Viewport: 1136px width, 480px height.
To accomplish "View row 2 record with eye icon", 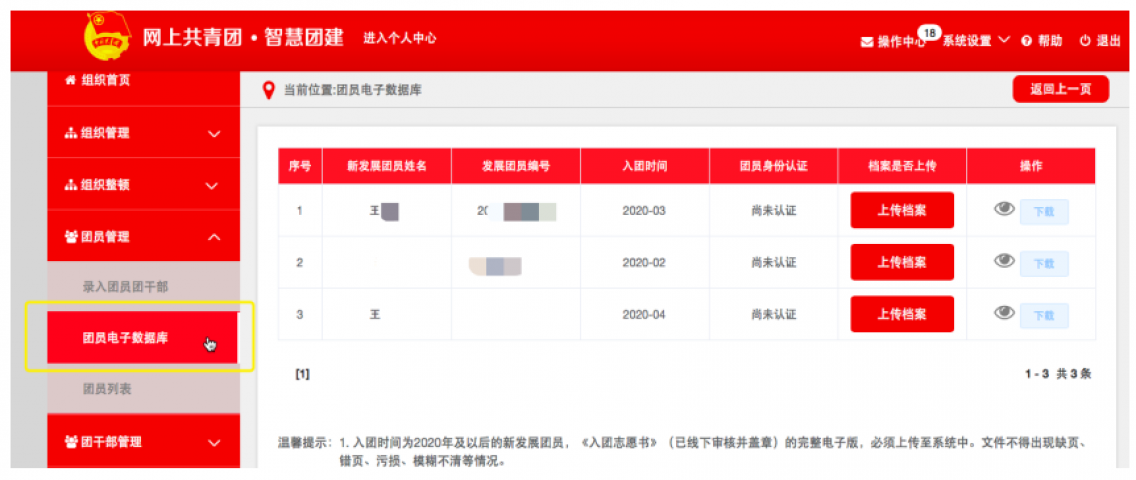I will tap(1004, 261).
